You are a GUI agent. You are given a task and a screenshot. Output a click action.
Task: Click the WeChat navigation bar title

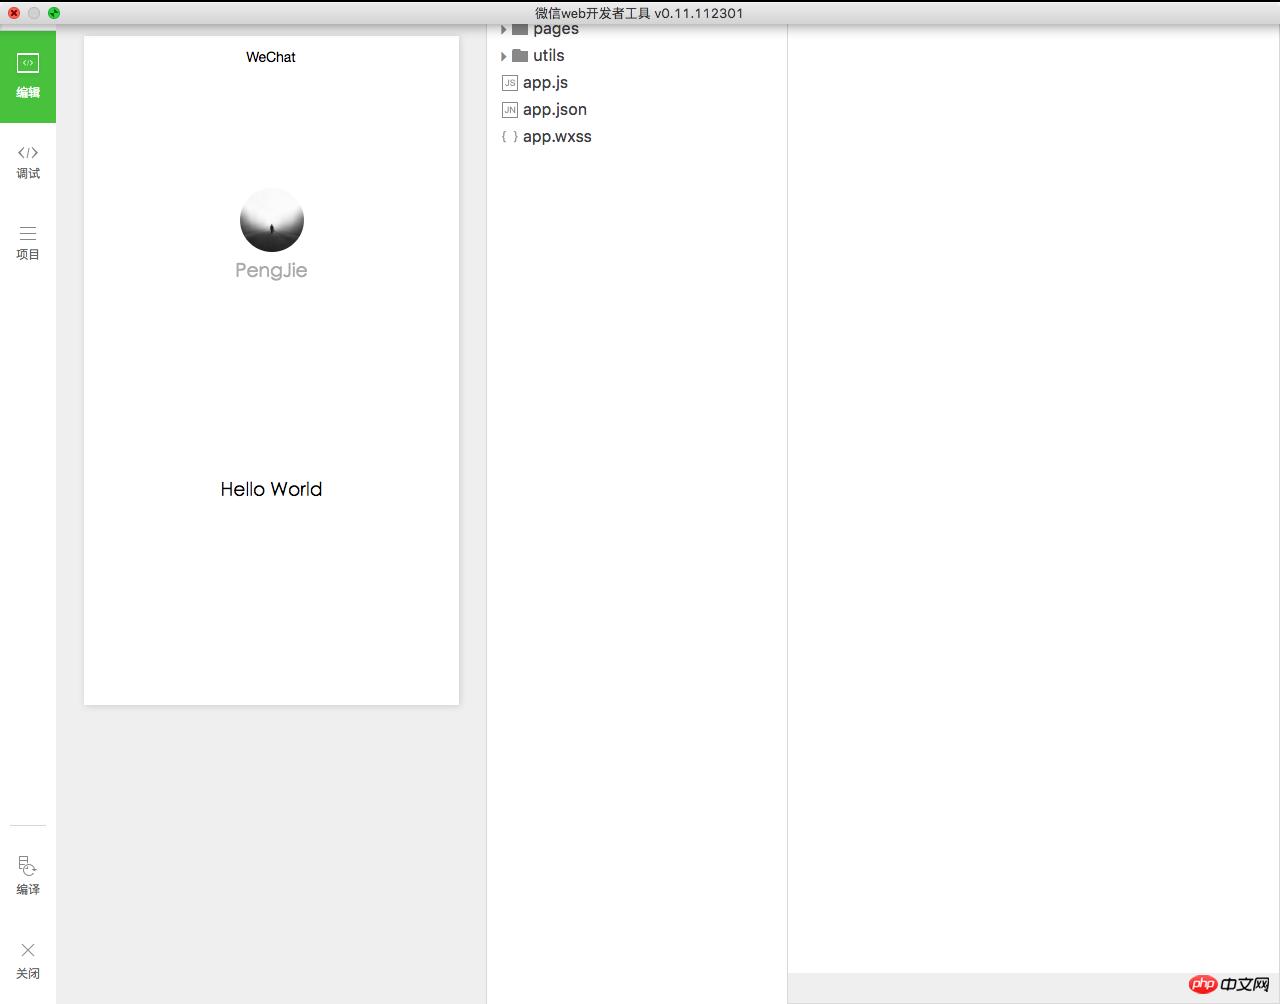[271, 57]
